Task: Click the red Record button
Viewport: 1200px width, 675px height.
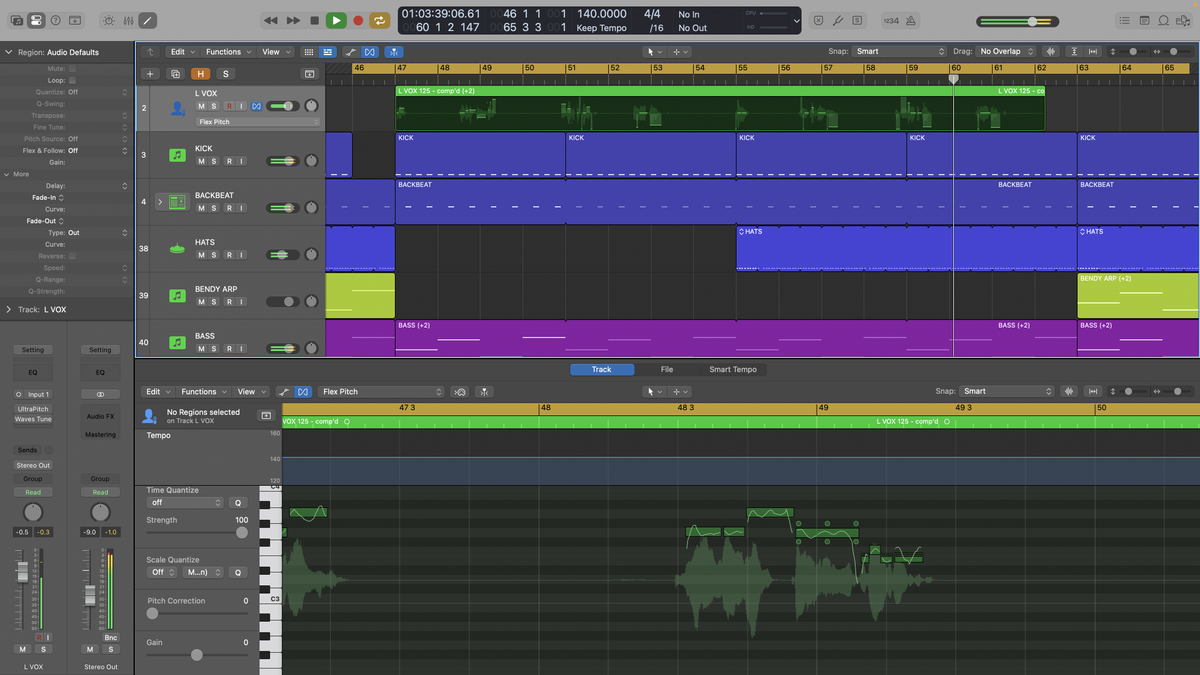Action: 358,20
